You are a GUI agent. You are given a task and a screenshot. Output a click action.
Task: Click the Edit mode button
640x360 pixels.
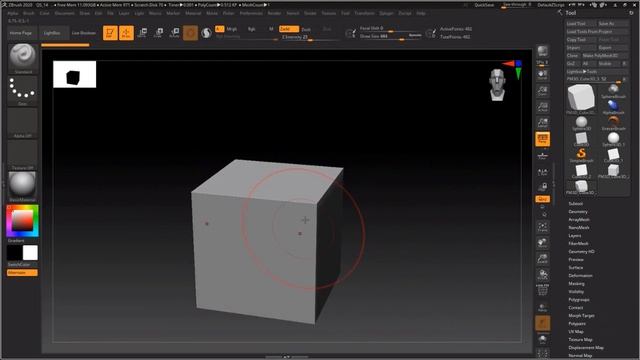[110, 33]
